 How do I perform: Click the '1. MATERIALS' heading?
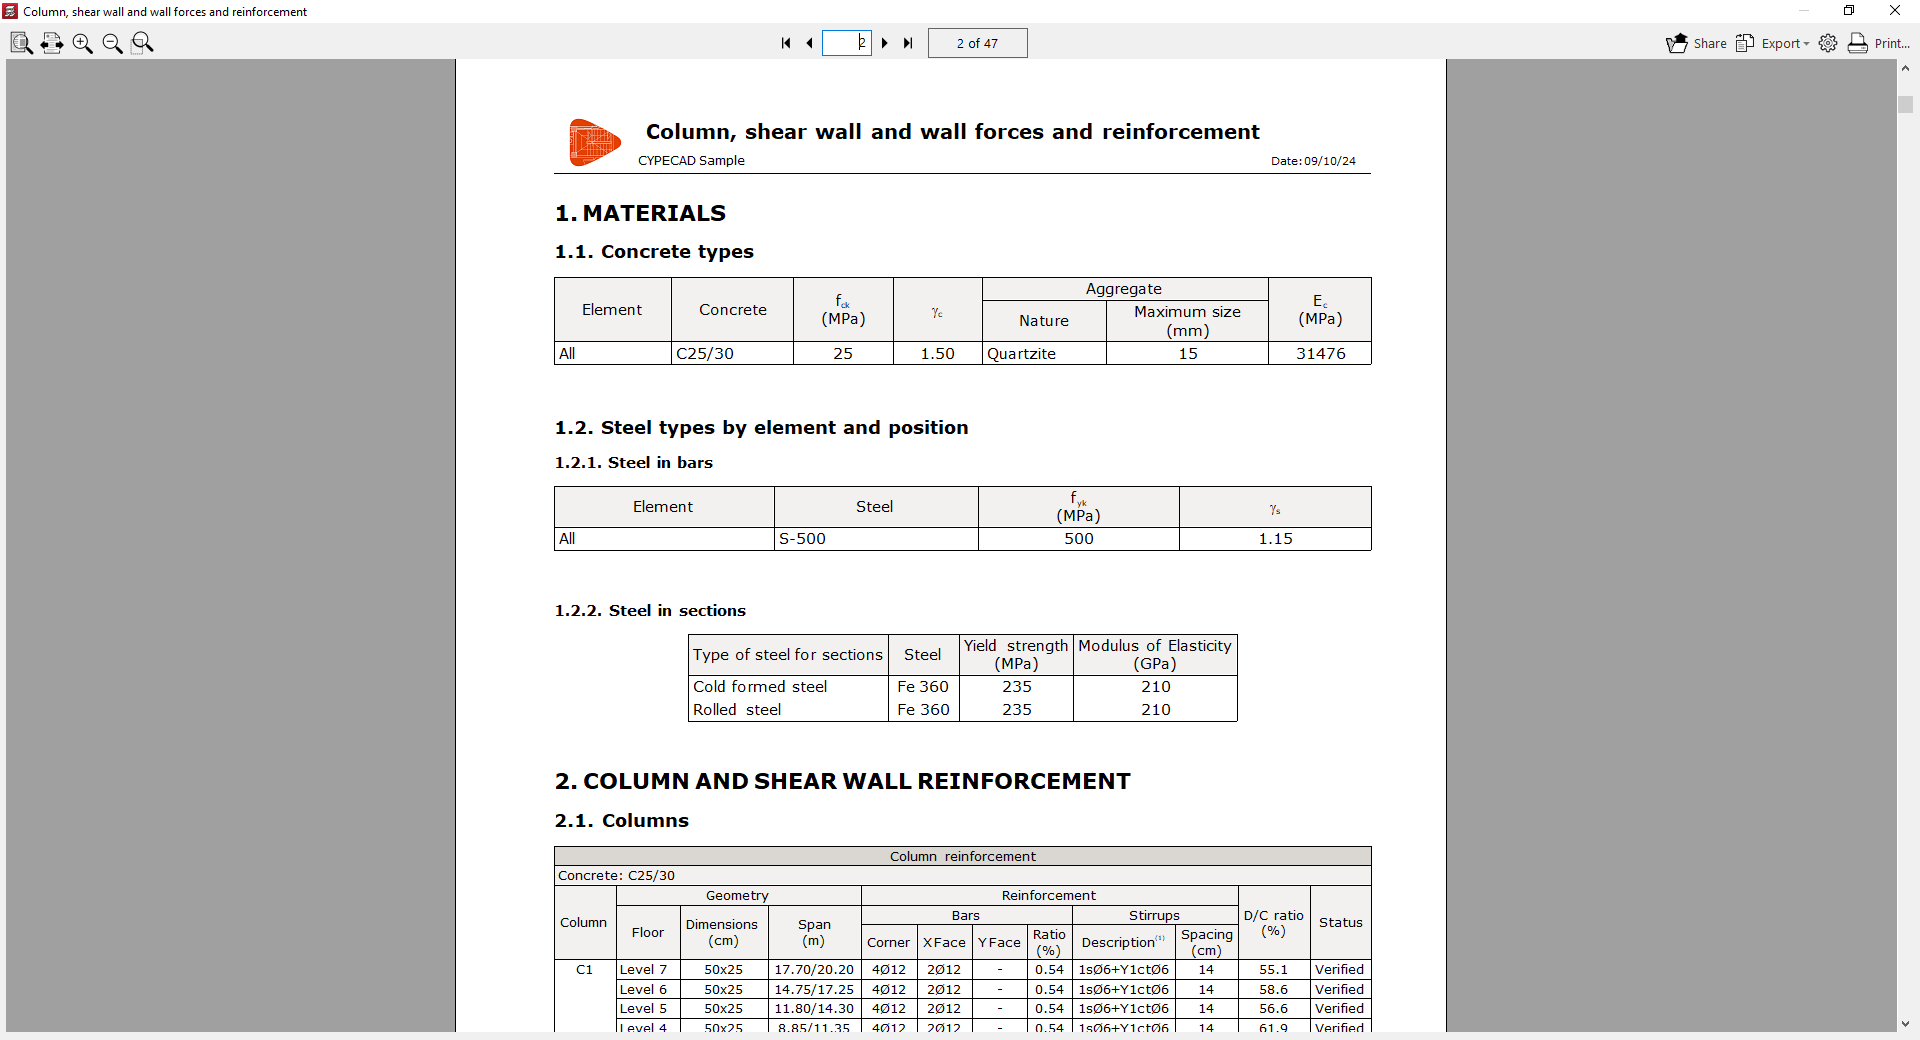pyautogui.click(x=640, y=213)
